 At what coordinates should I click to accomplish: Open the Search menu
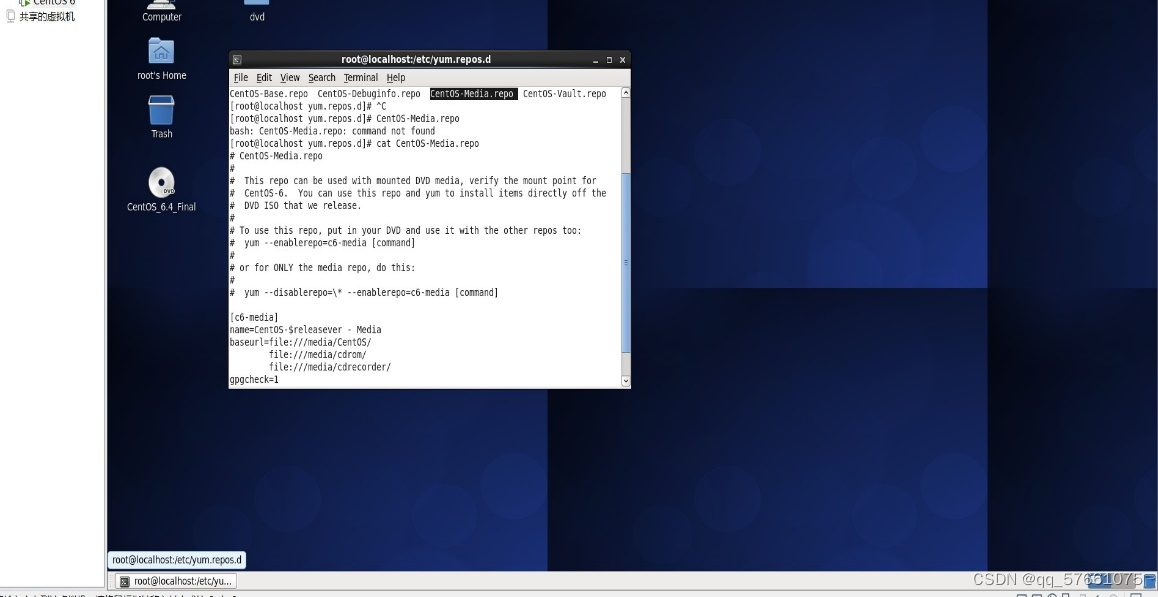pyautogui.click(x=322, y=77)
